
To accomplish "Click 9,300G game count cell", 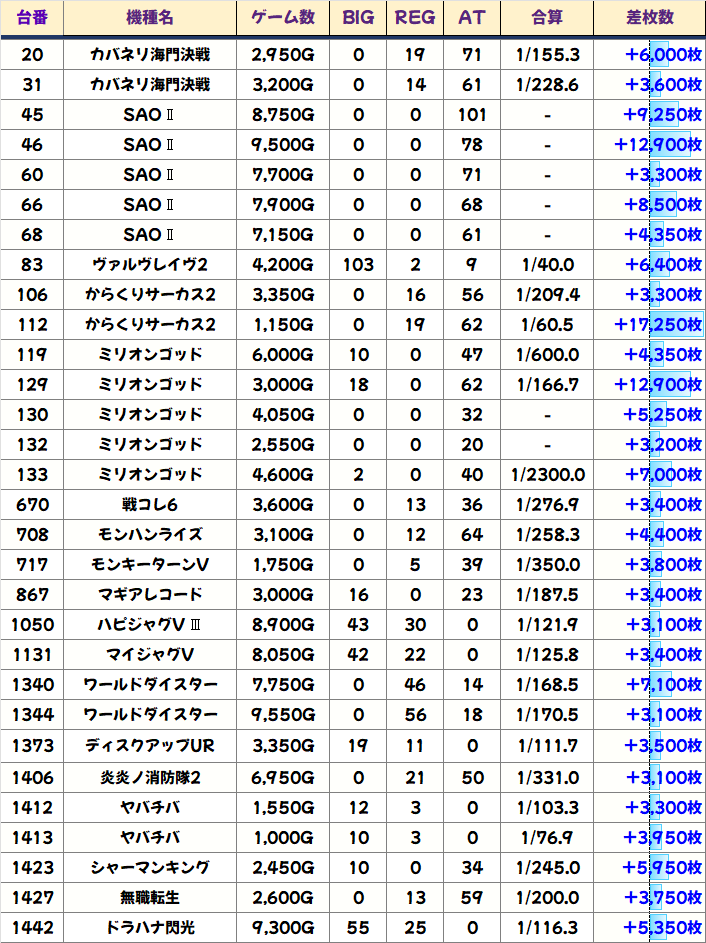I will click(x=283, y=928).
